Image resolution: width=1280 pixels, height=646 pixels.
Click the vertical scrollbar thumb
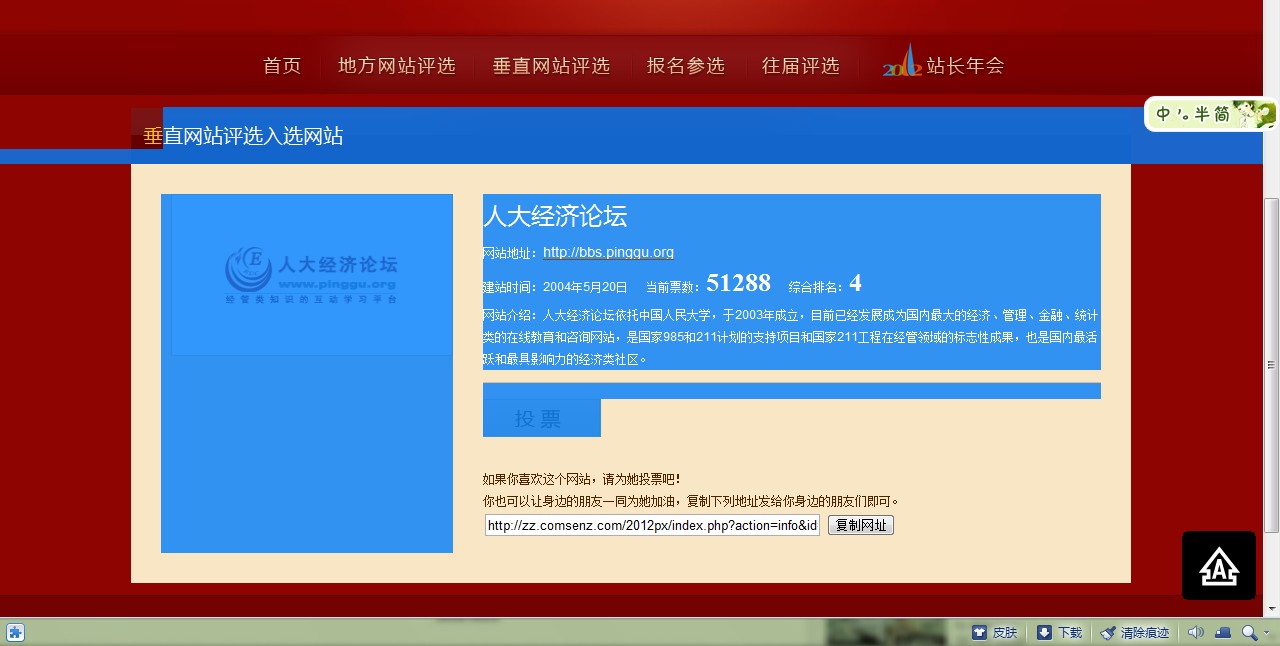click(x=1271, y=365)
